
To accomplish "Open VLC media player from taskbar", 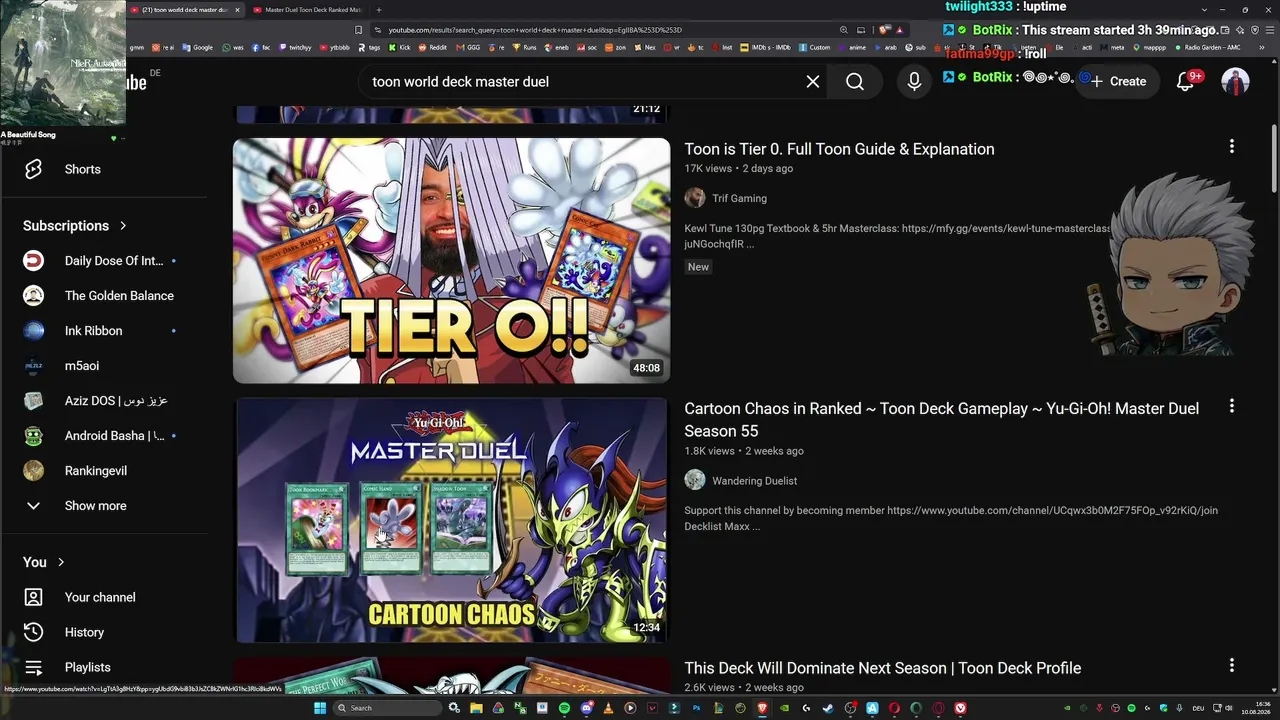I will coord(608,708).
